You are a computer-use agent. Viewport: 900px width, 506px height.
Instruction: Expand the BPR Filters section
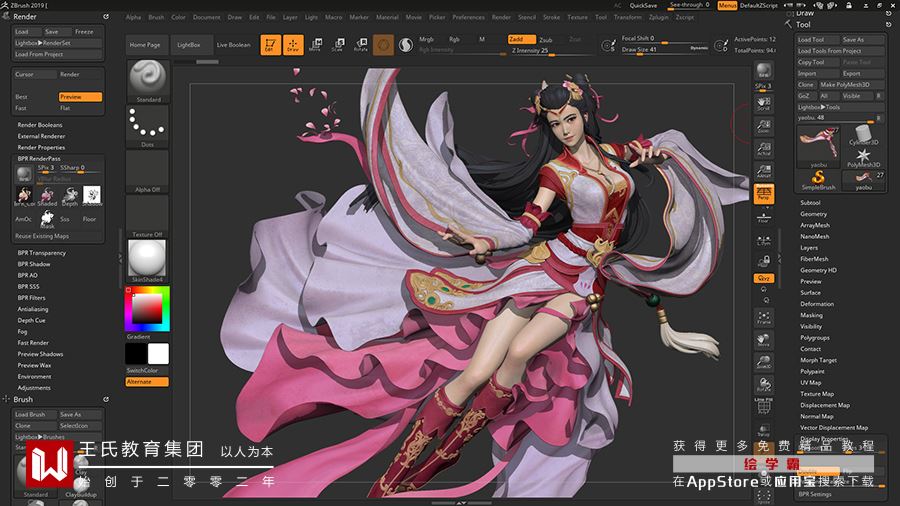pyautogui.click(x=32, y=298)
